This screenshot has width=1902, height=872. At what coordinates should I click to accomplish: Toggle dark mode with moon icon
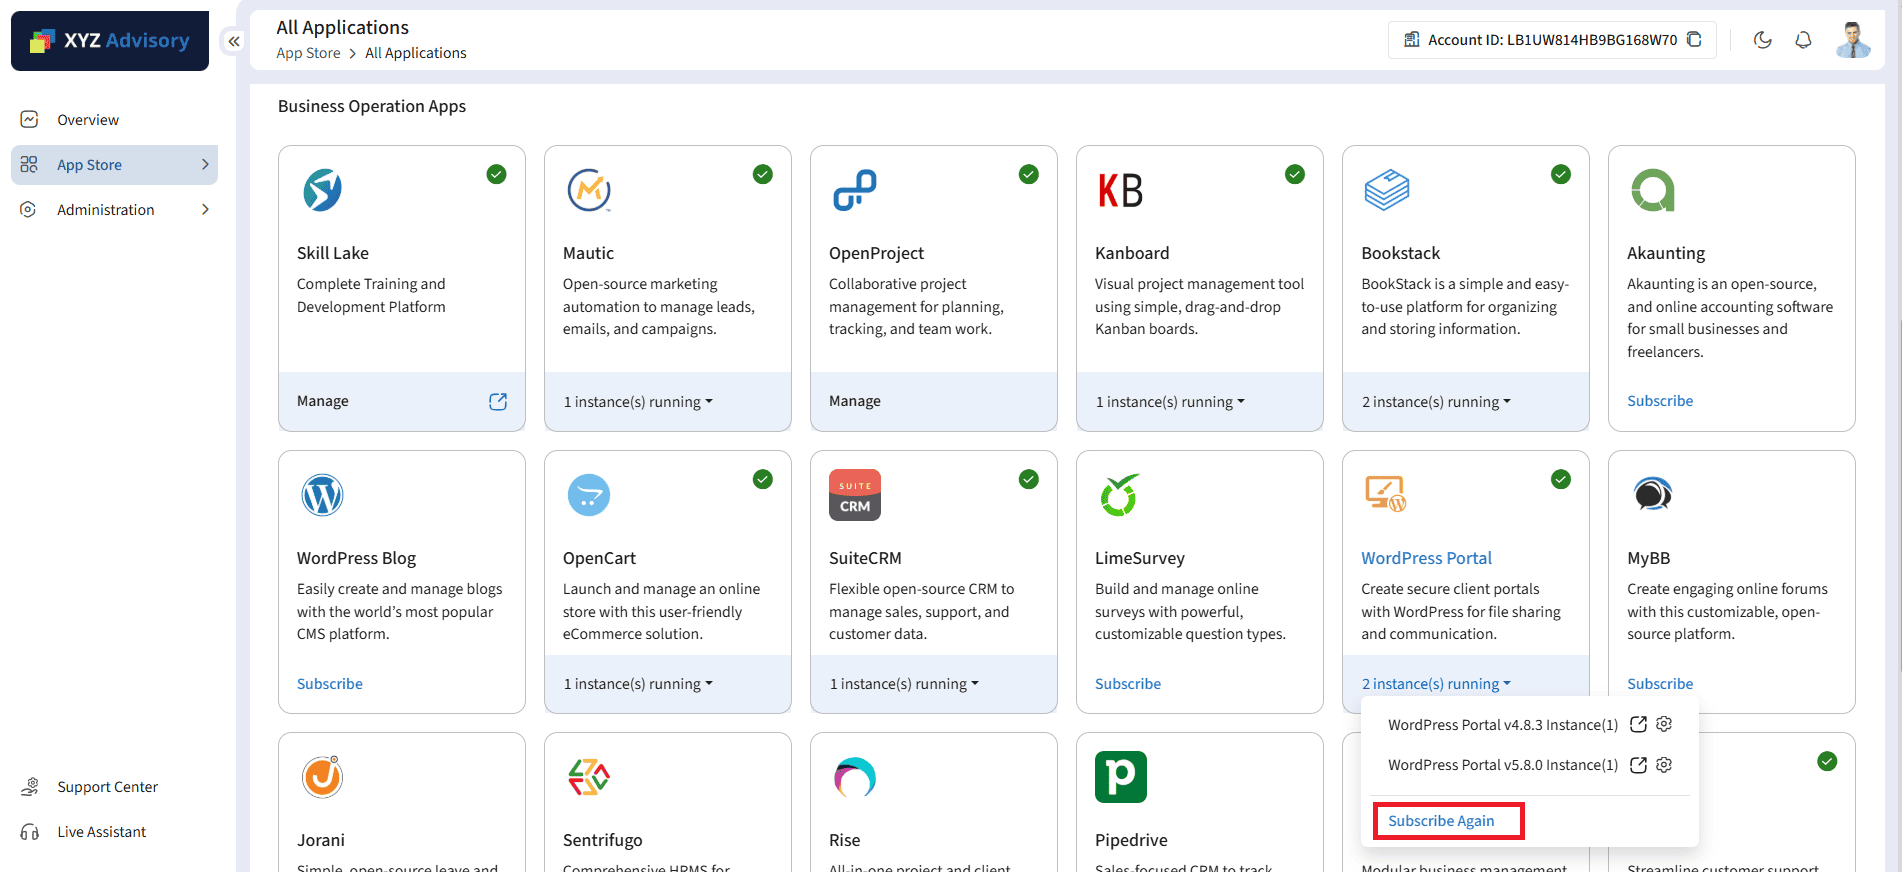(1763, 40)
